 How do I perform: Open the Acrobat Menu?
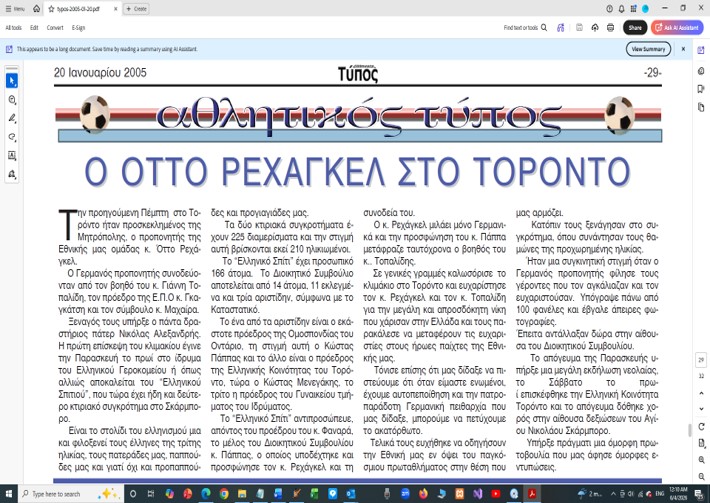14,9
